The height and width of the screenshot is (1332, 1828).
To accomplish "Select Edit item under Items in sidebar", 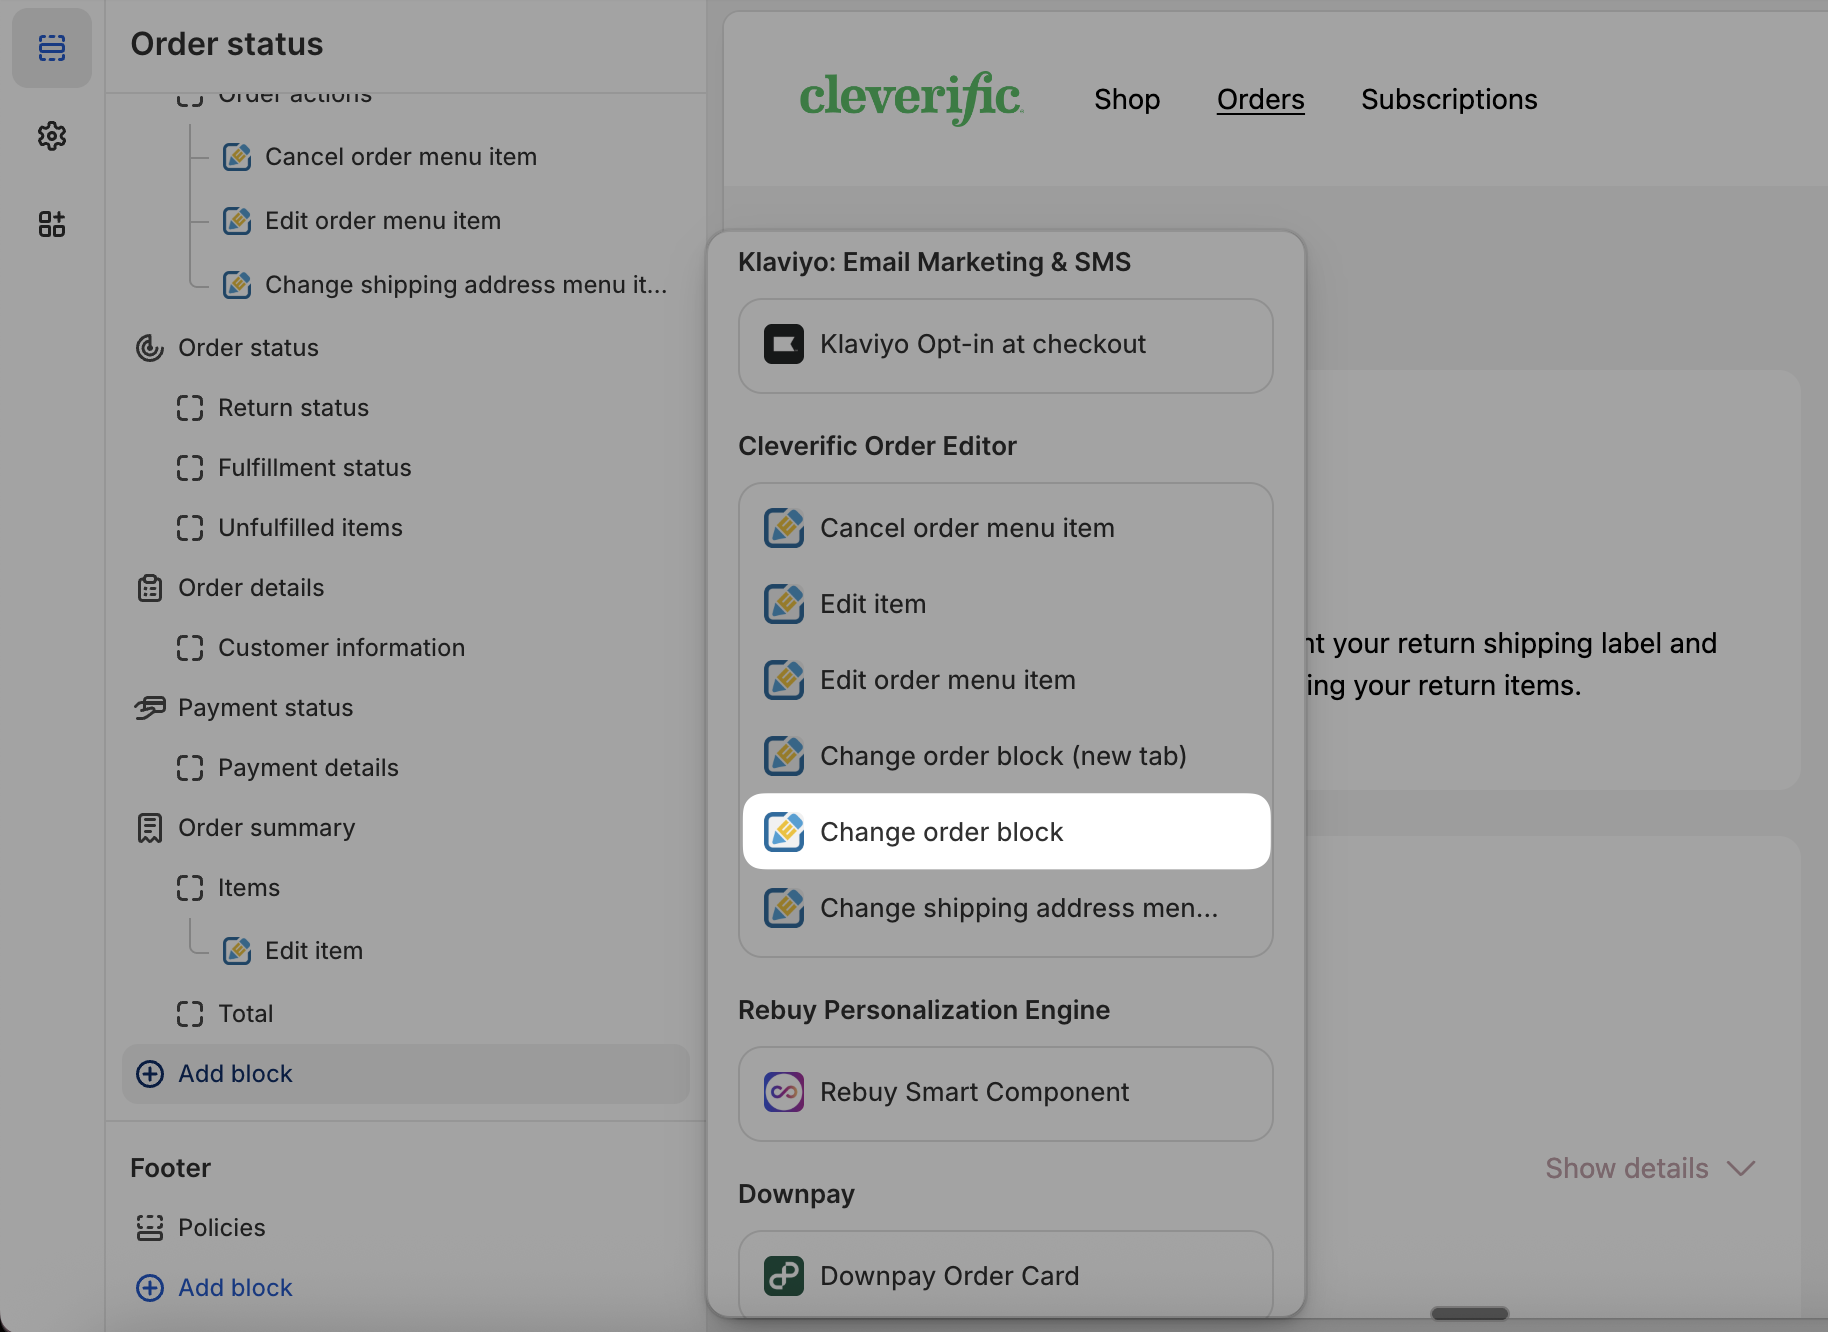I will point(314,951).
